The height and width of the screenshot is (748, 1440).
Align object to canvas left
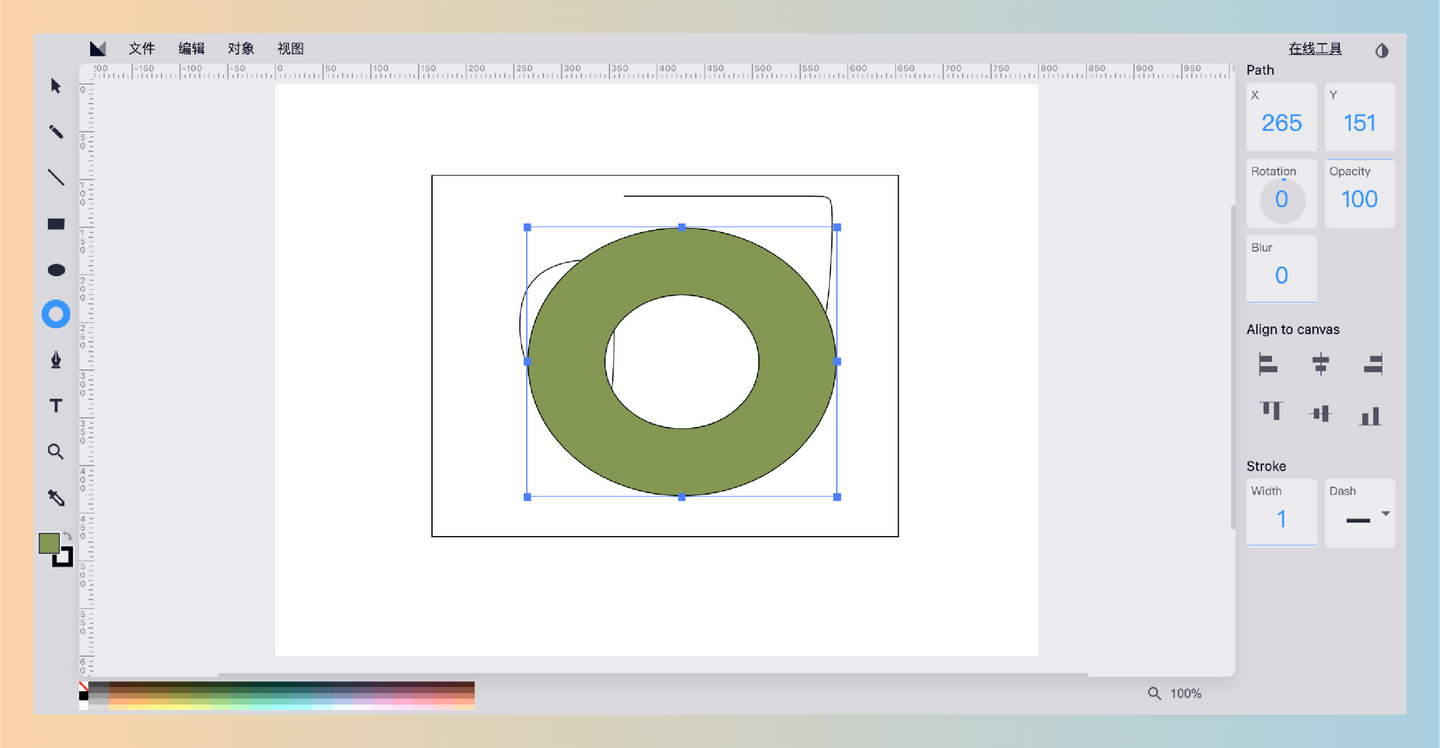pos(1268,364)
